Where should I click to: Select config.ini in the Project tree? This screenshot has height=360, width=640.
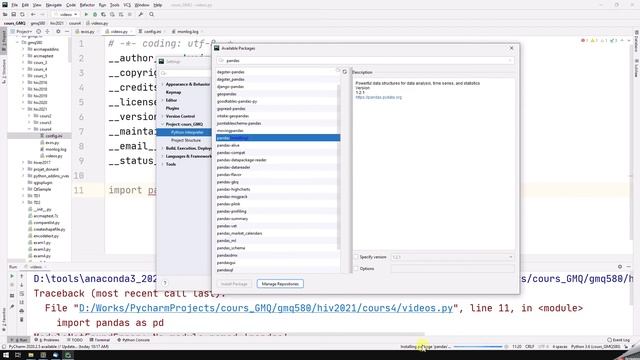coord(53,136)
